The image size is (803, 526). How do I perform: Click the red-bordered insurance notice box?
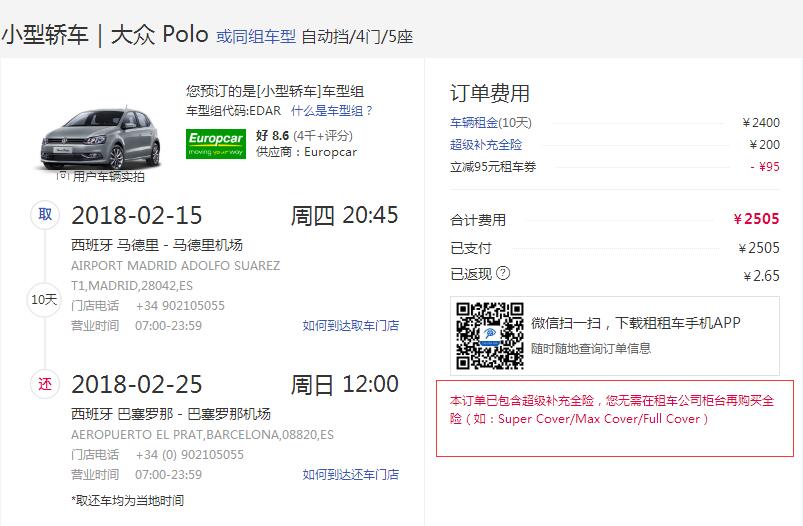pos(614,418)
